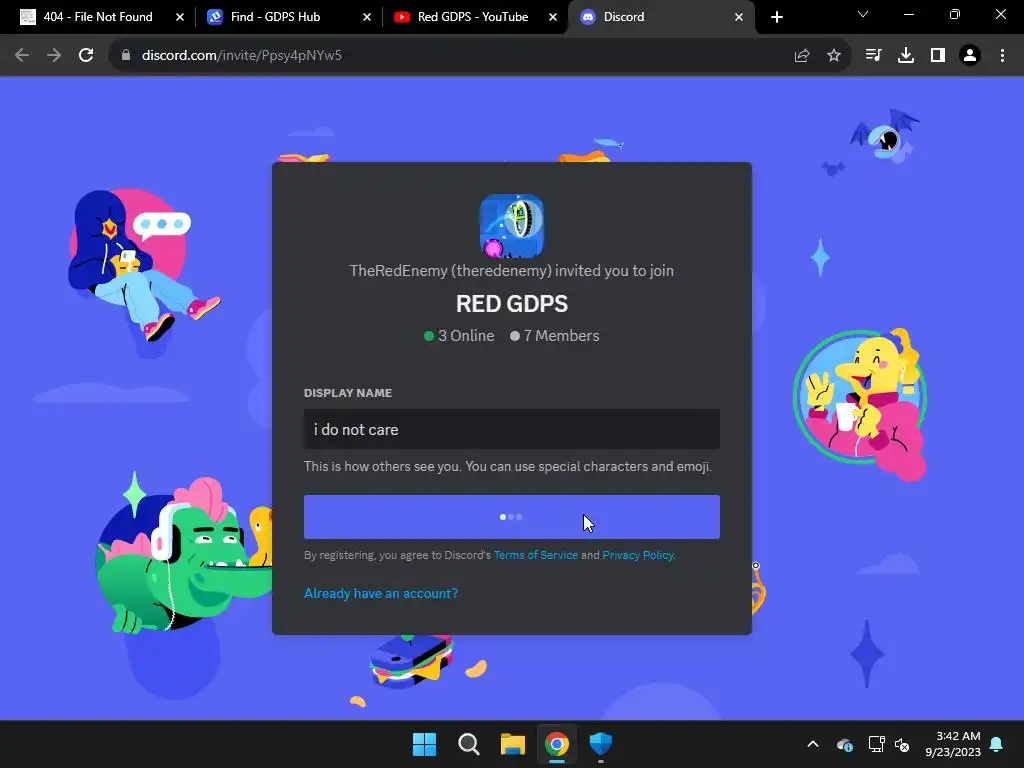Image resolution: width=1024 pixels, height=768 pixels.
Task: Click the 7 Members count text
Action: click(554, 336)
